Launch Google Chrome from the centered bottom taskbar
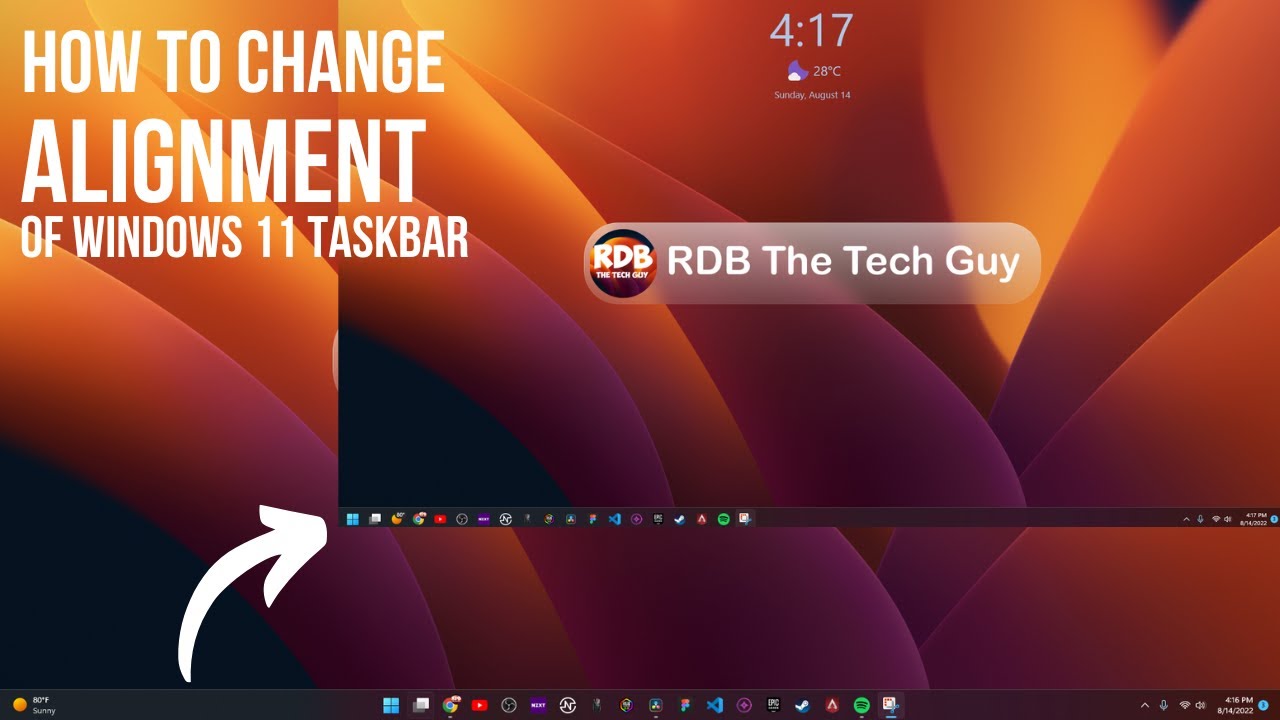1280x720 pixels. click(450, 705)
